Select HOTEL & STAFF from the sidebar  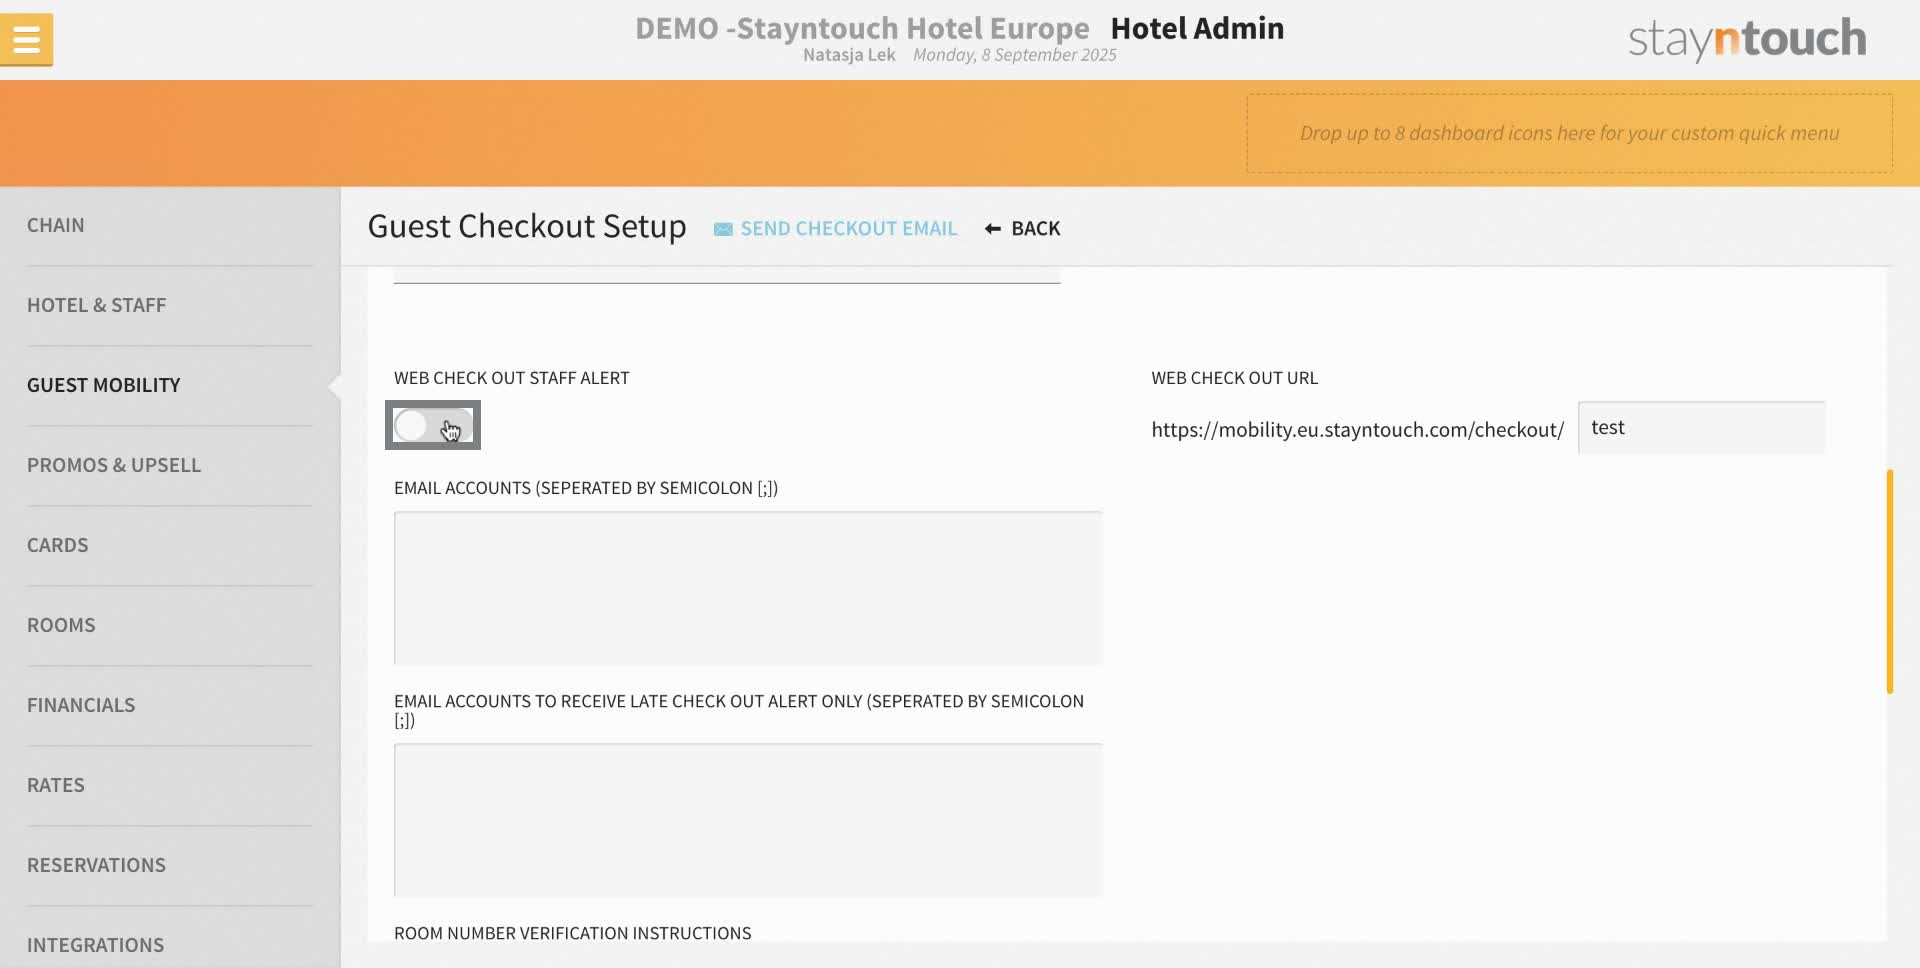click(x=97, y=305)
